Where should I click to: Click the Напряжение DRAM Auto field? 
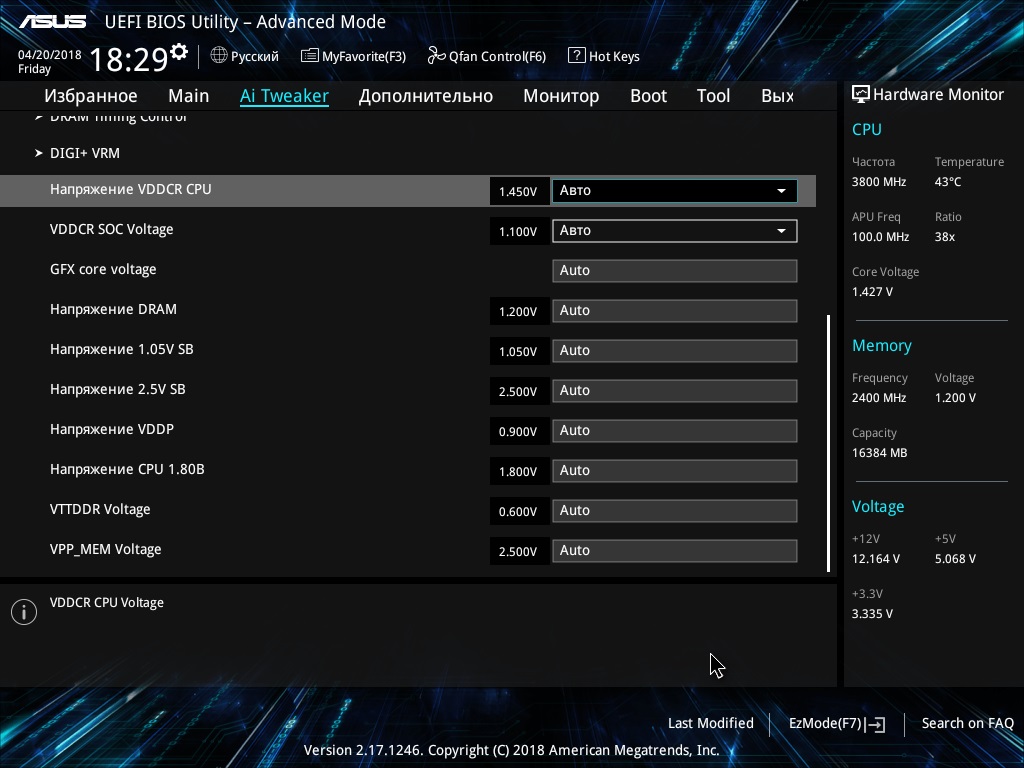pos(675,311)
